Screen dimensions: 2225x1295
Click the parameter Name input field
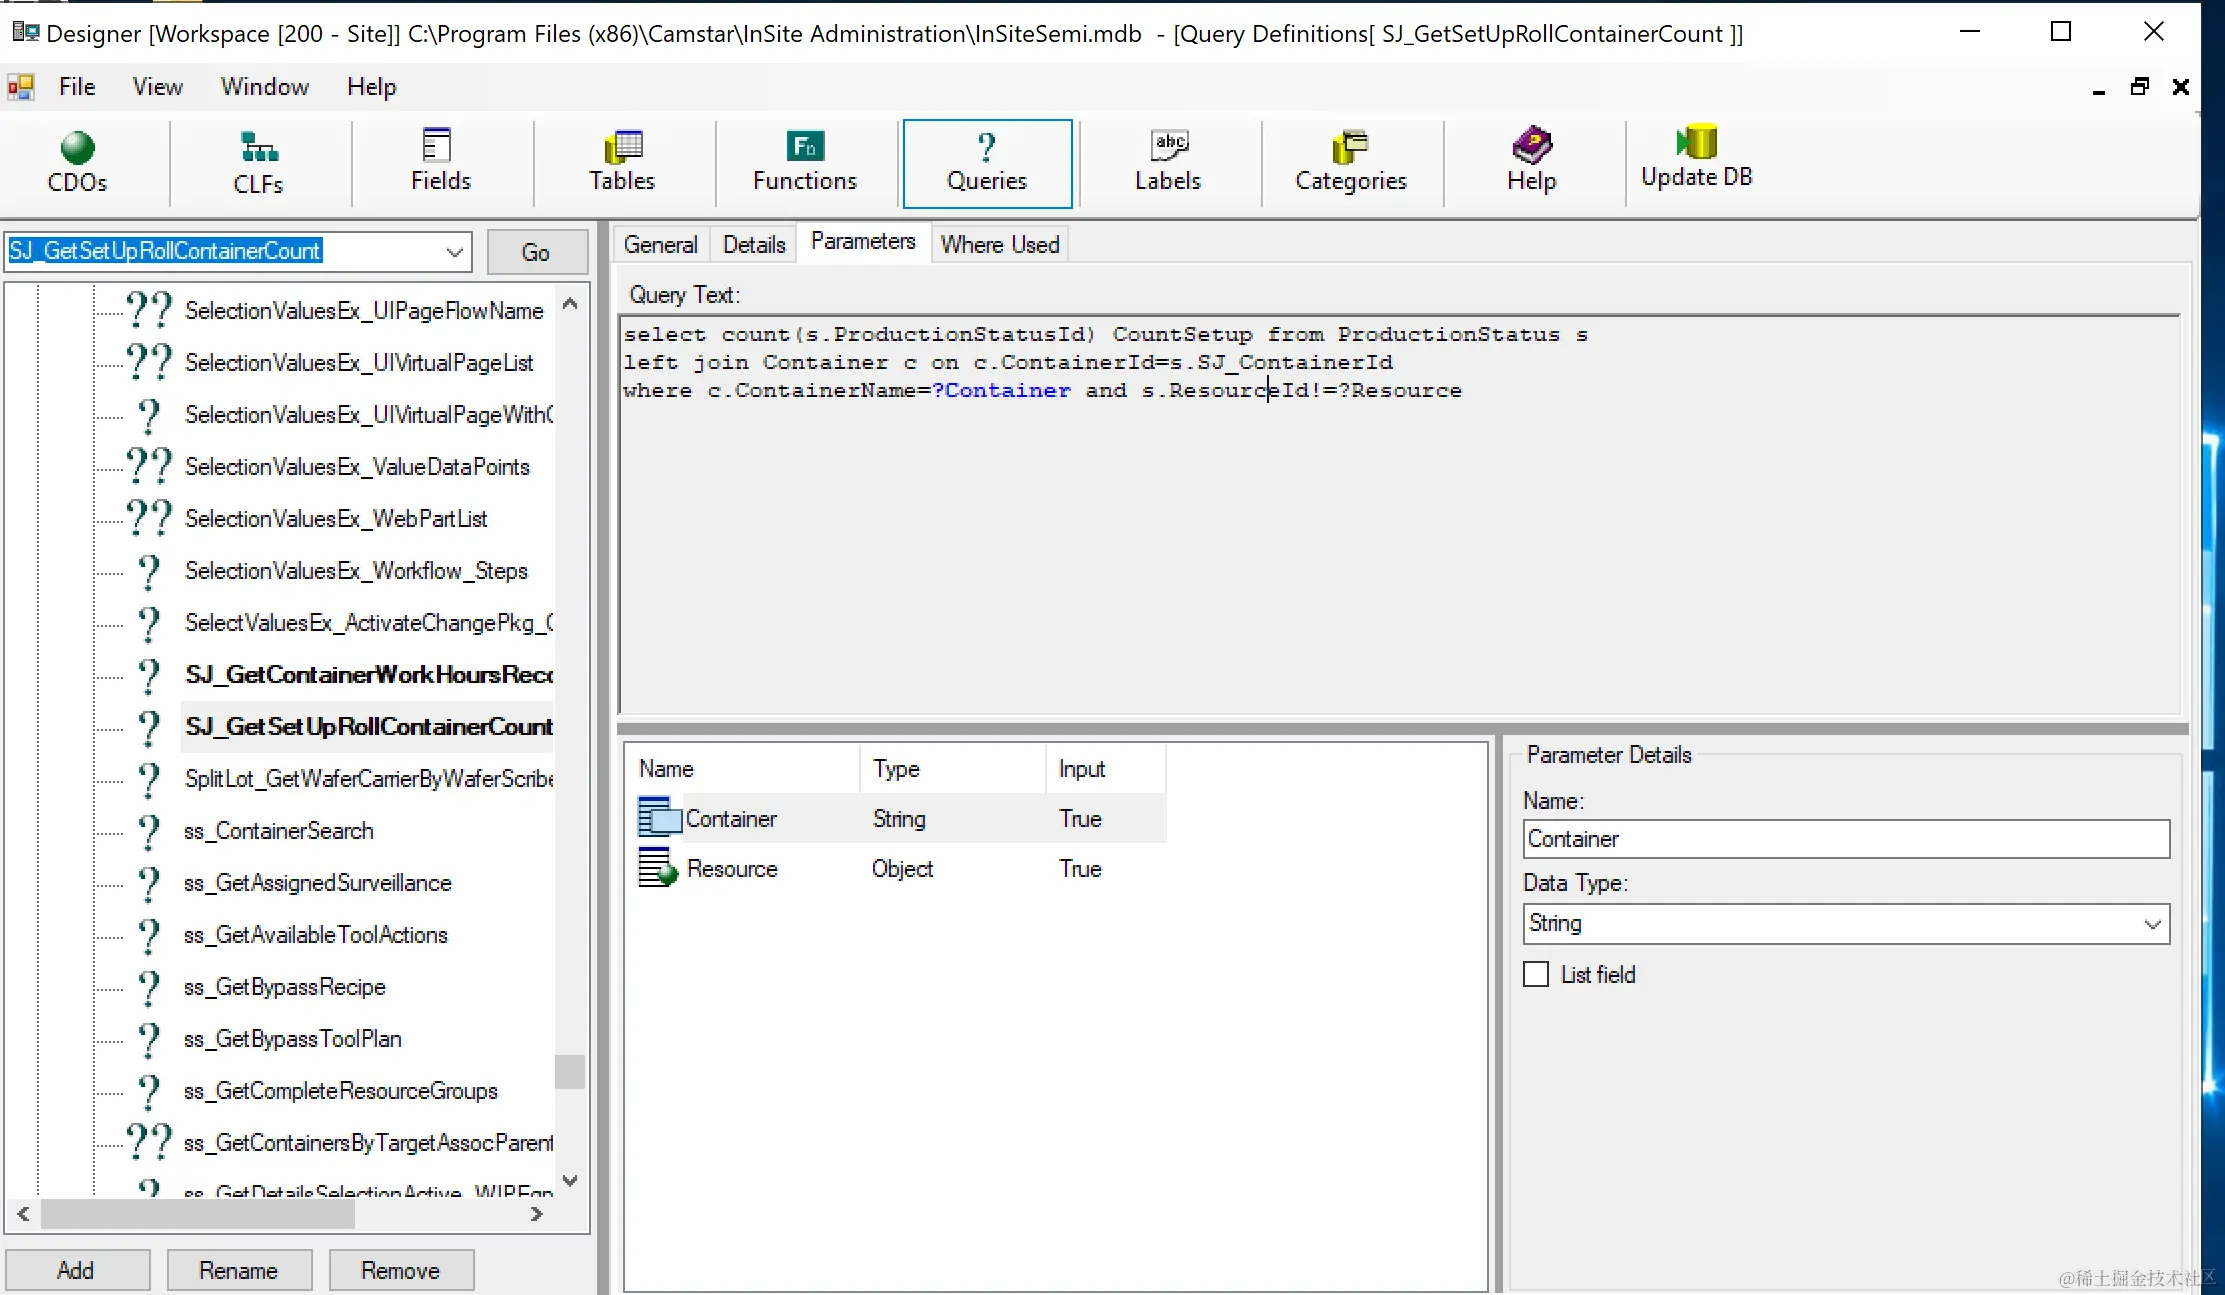click(x=1845, y=839)
